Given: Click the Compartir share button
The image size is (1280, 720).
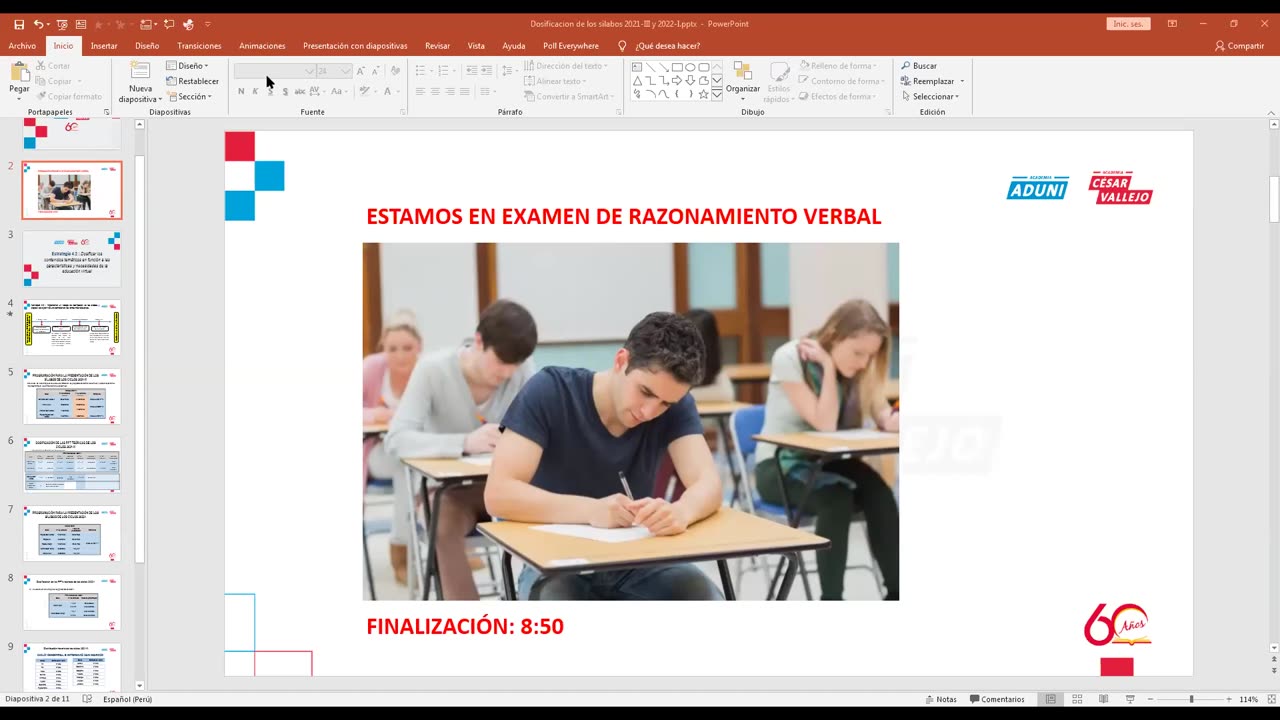Looking at the screenshot, I should coord(1239,46).
